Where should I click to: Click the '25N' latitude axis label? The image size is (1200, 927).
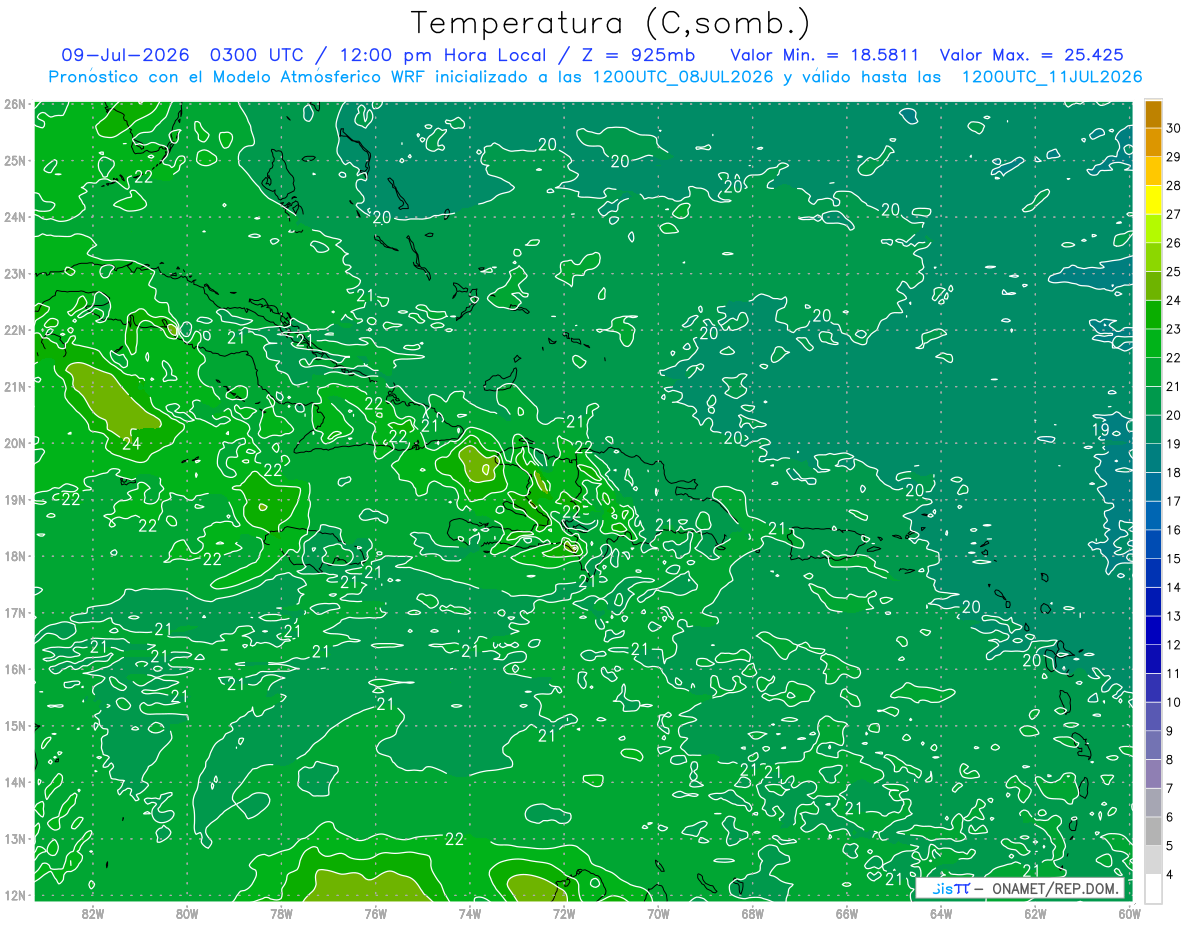15,160
